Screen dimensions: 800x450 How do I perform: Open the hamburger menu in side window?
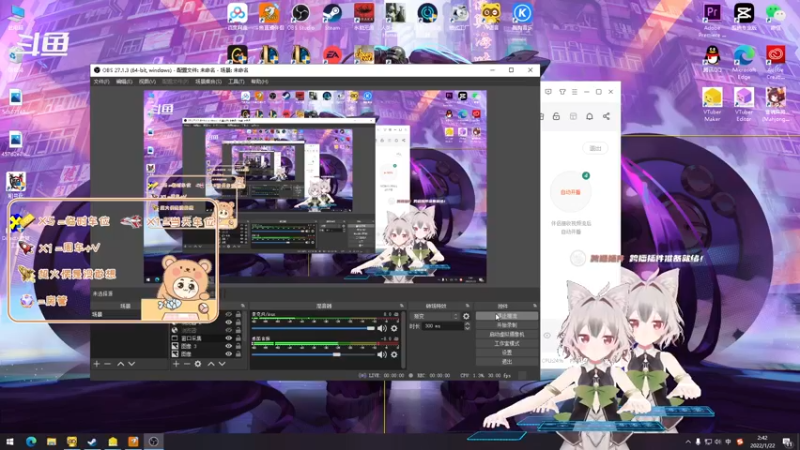click(x=574, y=92)
